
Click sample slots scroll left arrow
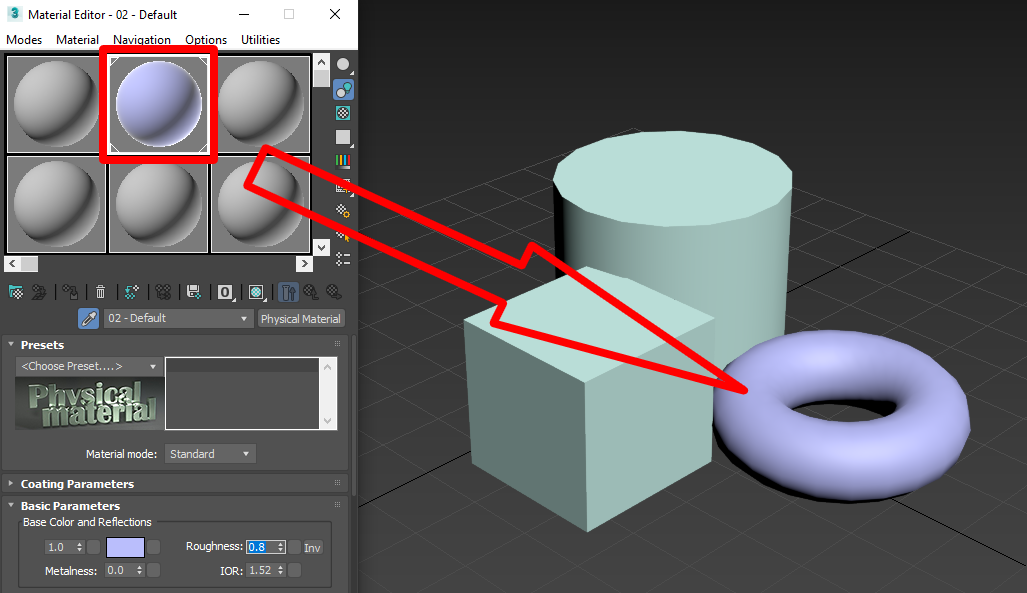pos(12,263)
